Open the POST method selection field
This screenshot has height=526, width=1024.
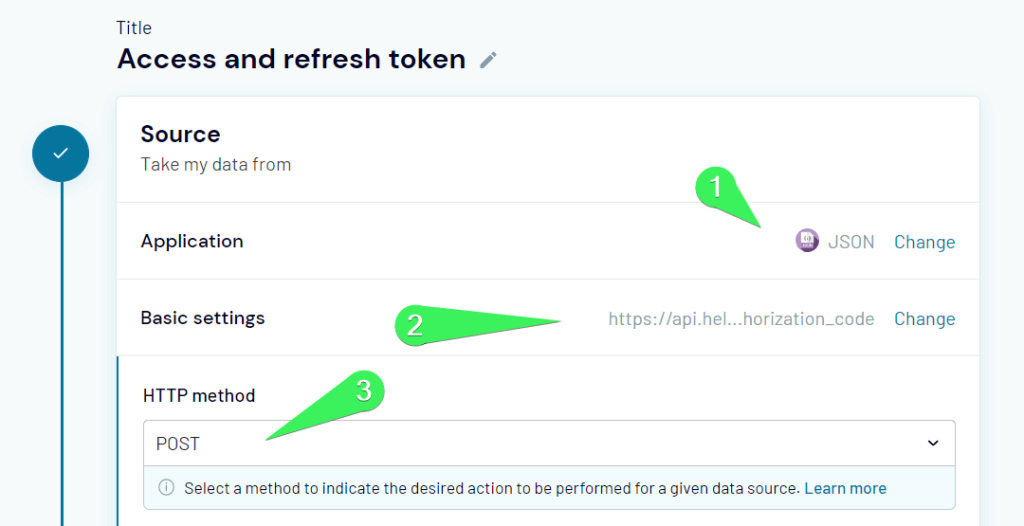549,444
